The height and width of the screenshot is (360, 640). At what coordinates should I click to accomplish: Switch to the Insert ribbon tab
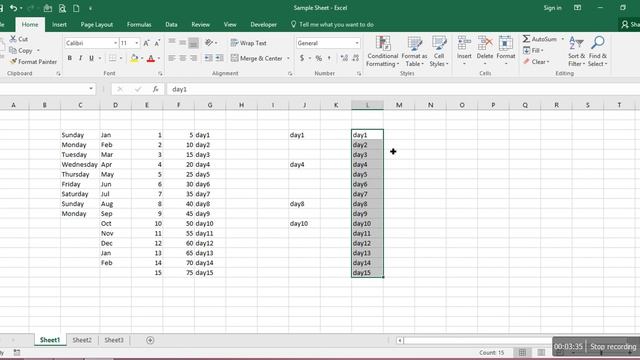(59, 24)
